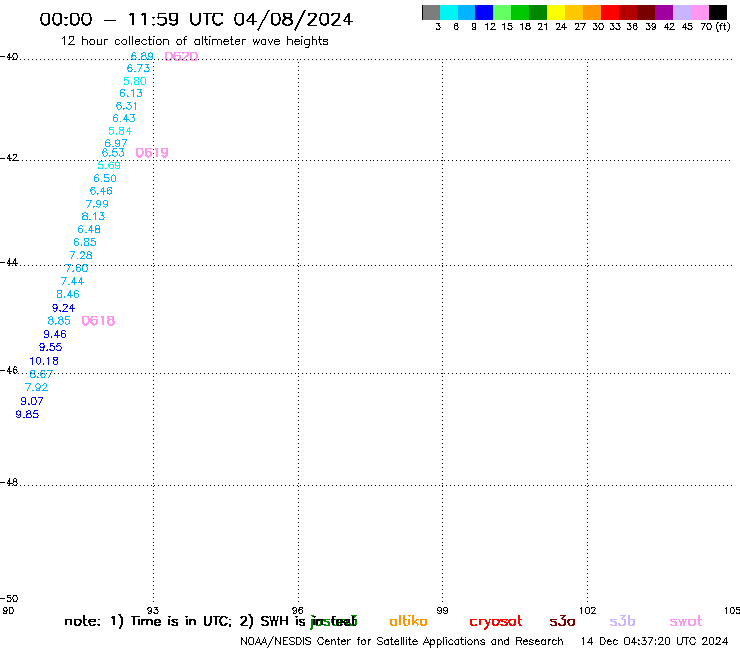This screenshot has height=650, width=740.
Task: Click the 7.99 wave height value
Action: [97, 204]
